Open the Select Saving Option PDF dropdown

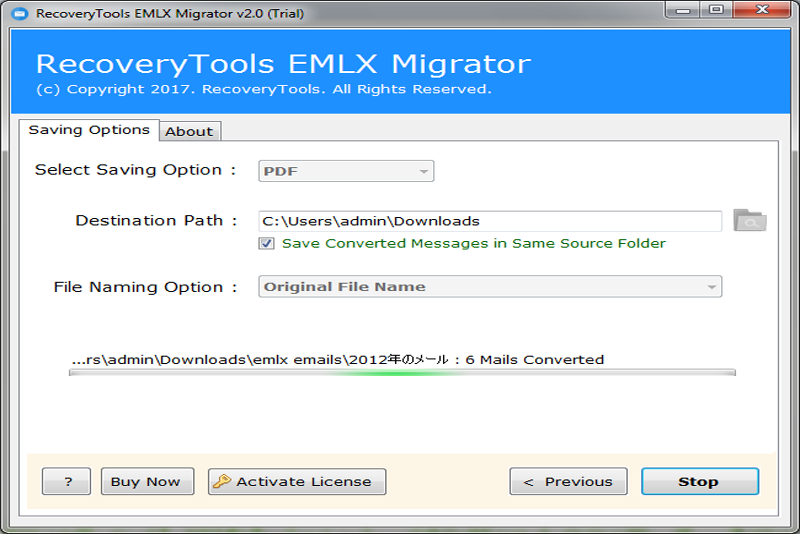(x=346, y=171)
